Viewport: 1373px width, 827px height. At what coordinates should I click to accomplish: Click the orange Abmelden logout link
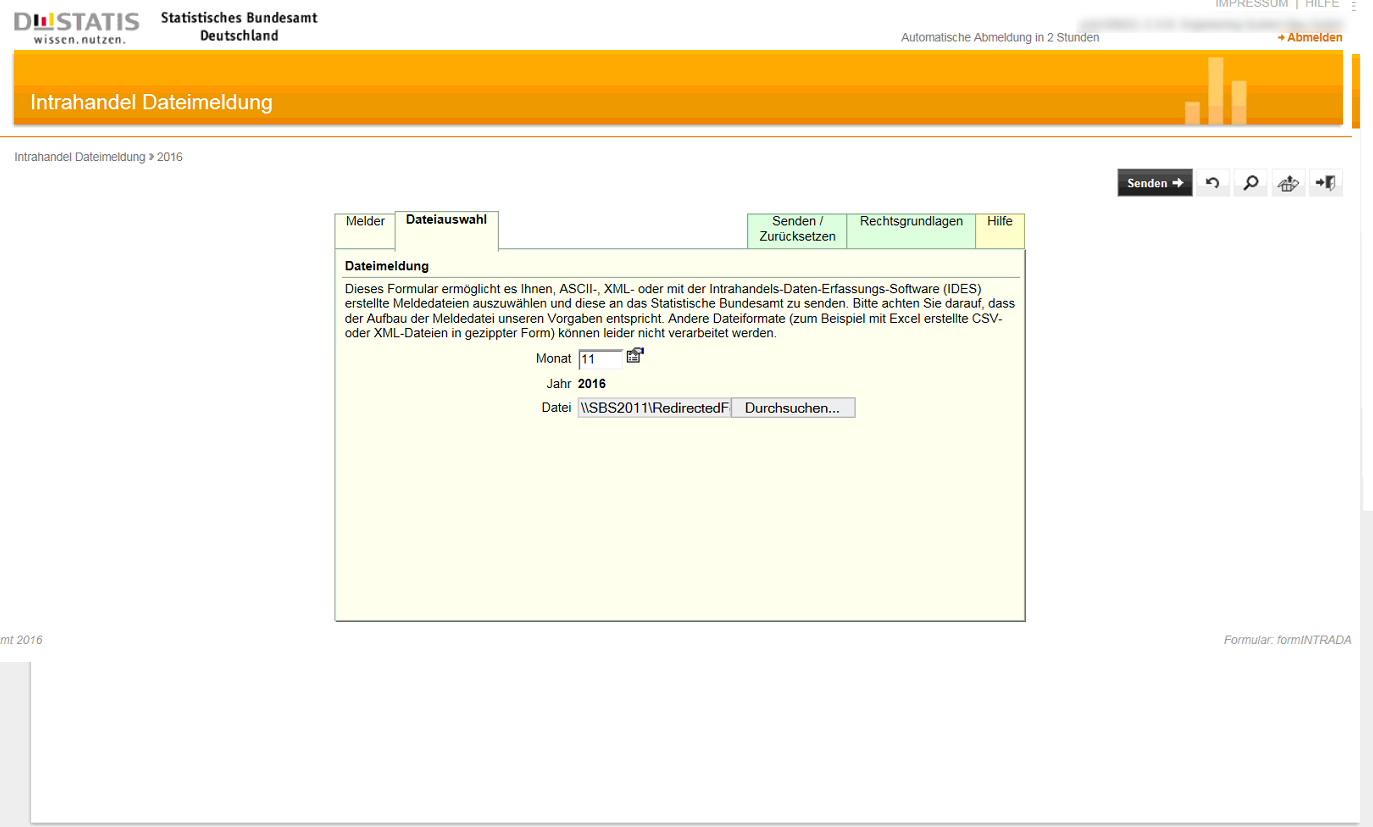1313,38
